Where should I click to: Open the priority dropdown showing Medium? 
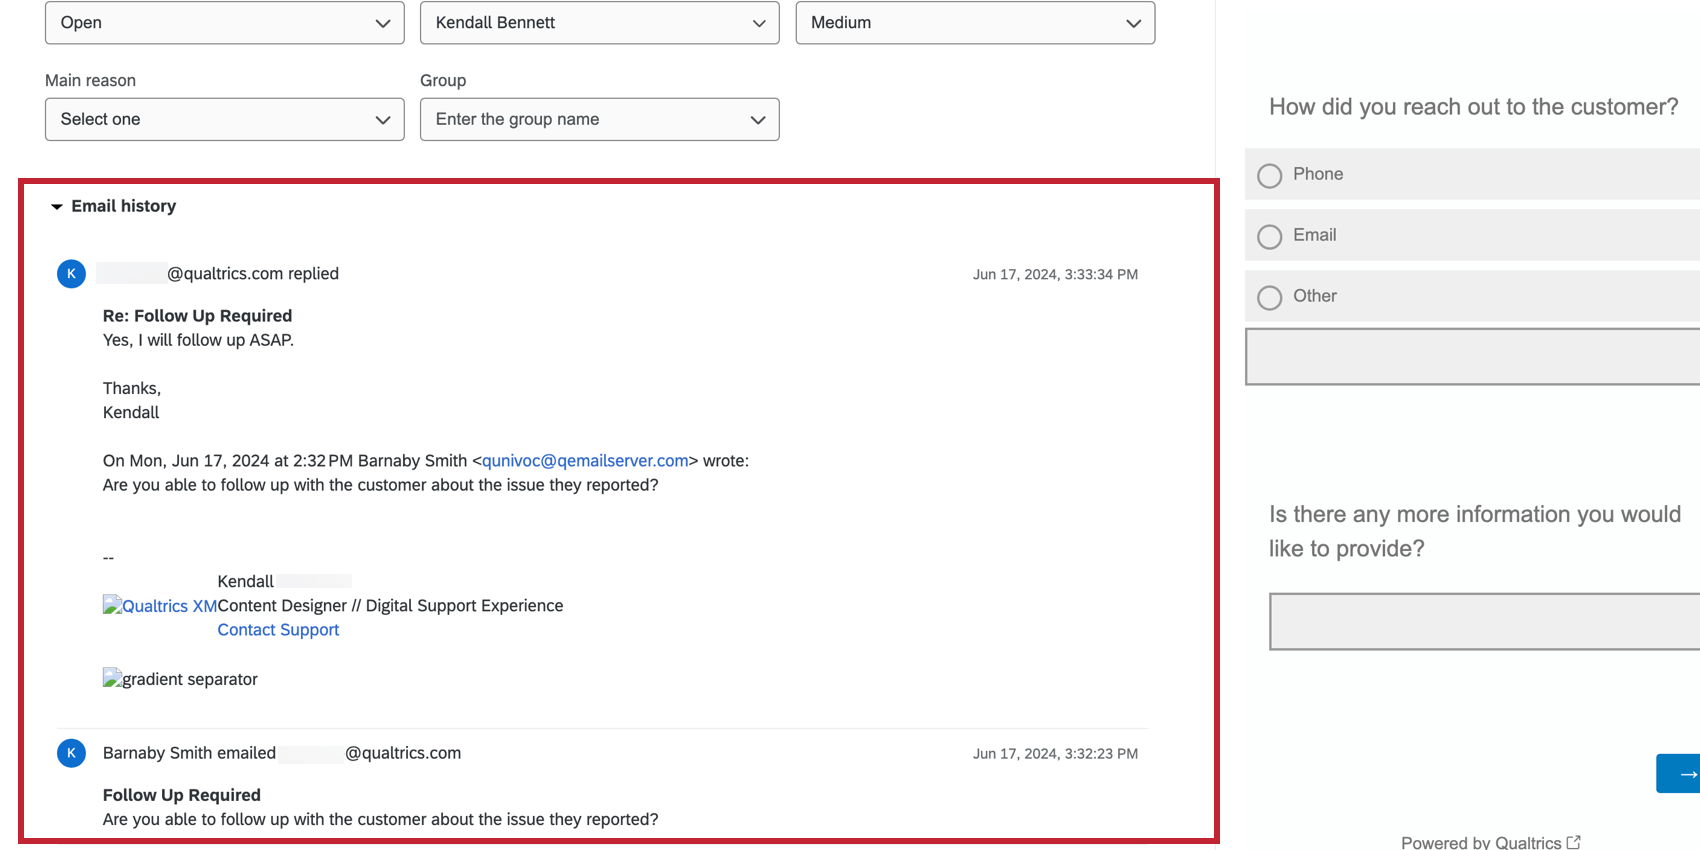[x=975, y=23]
